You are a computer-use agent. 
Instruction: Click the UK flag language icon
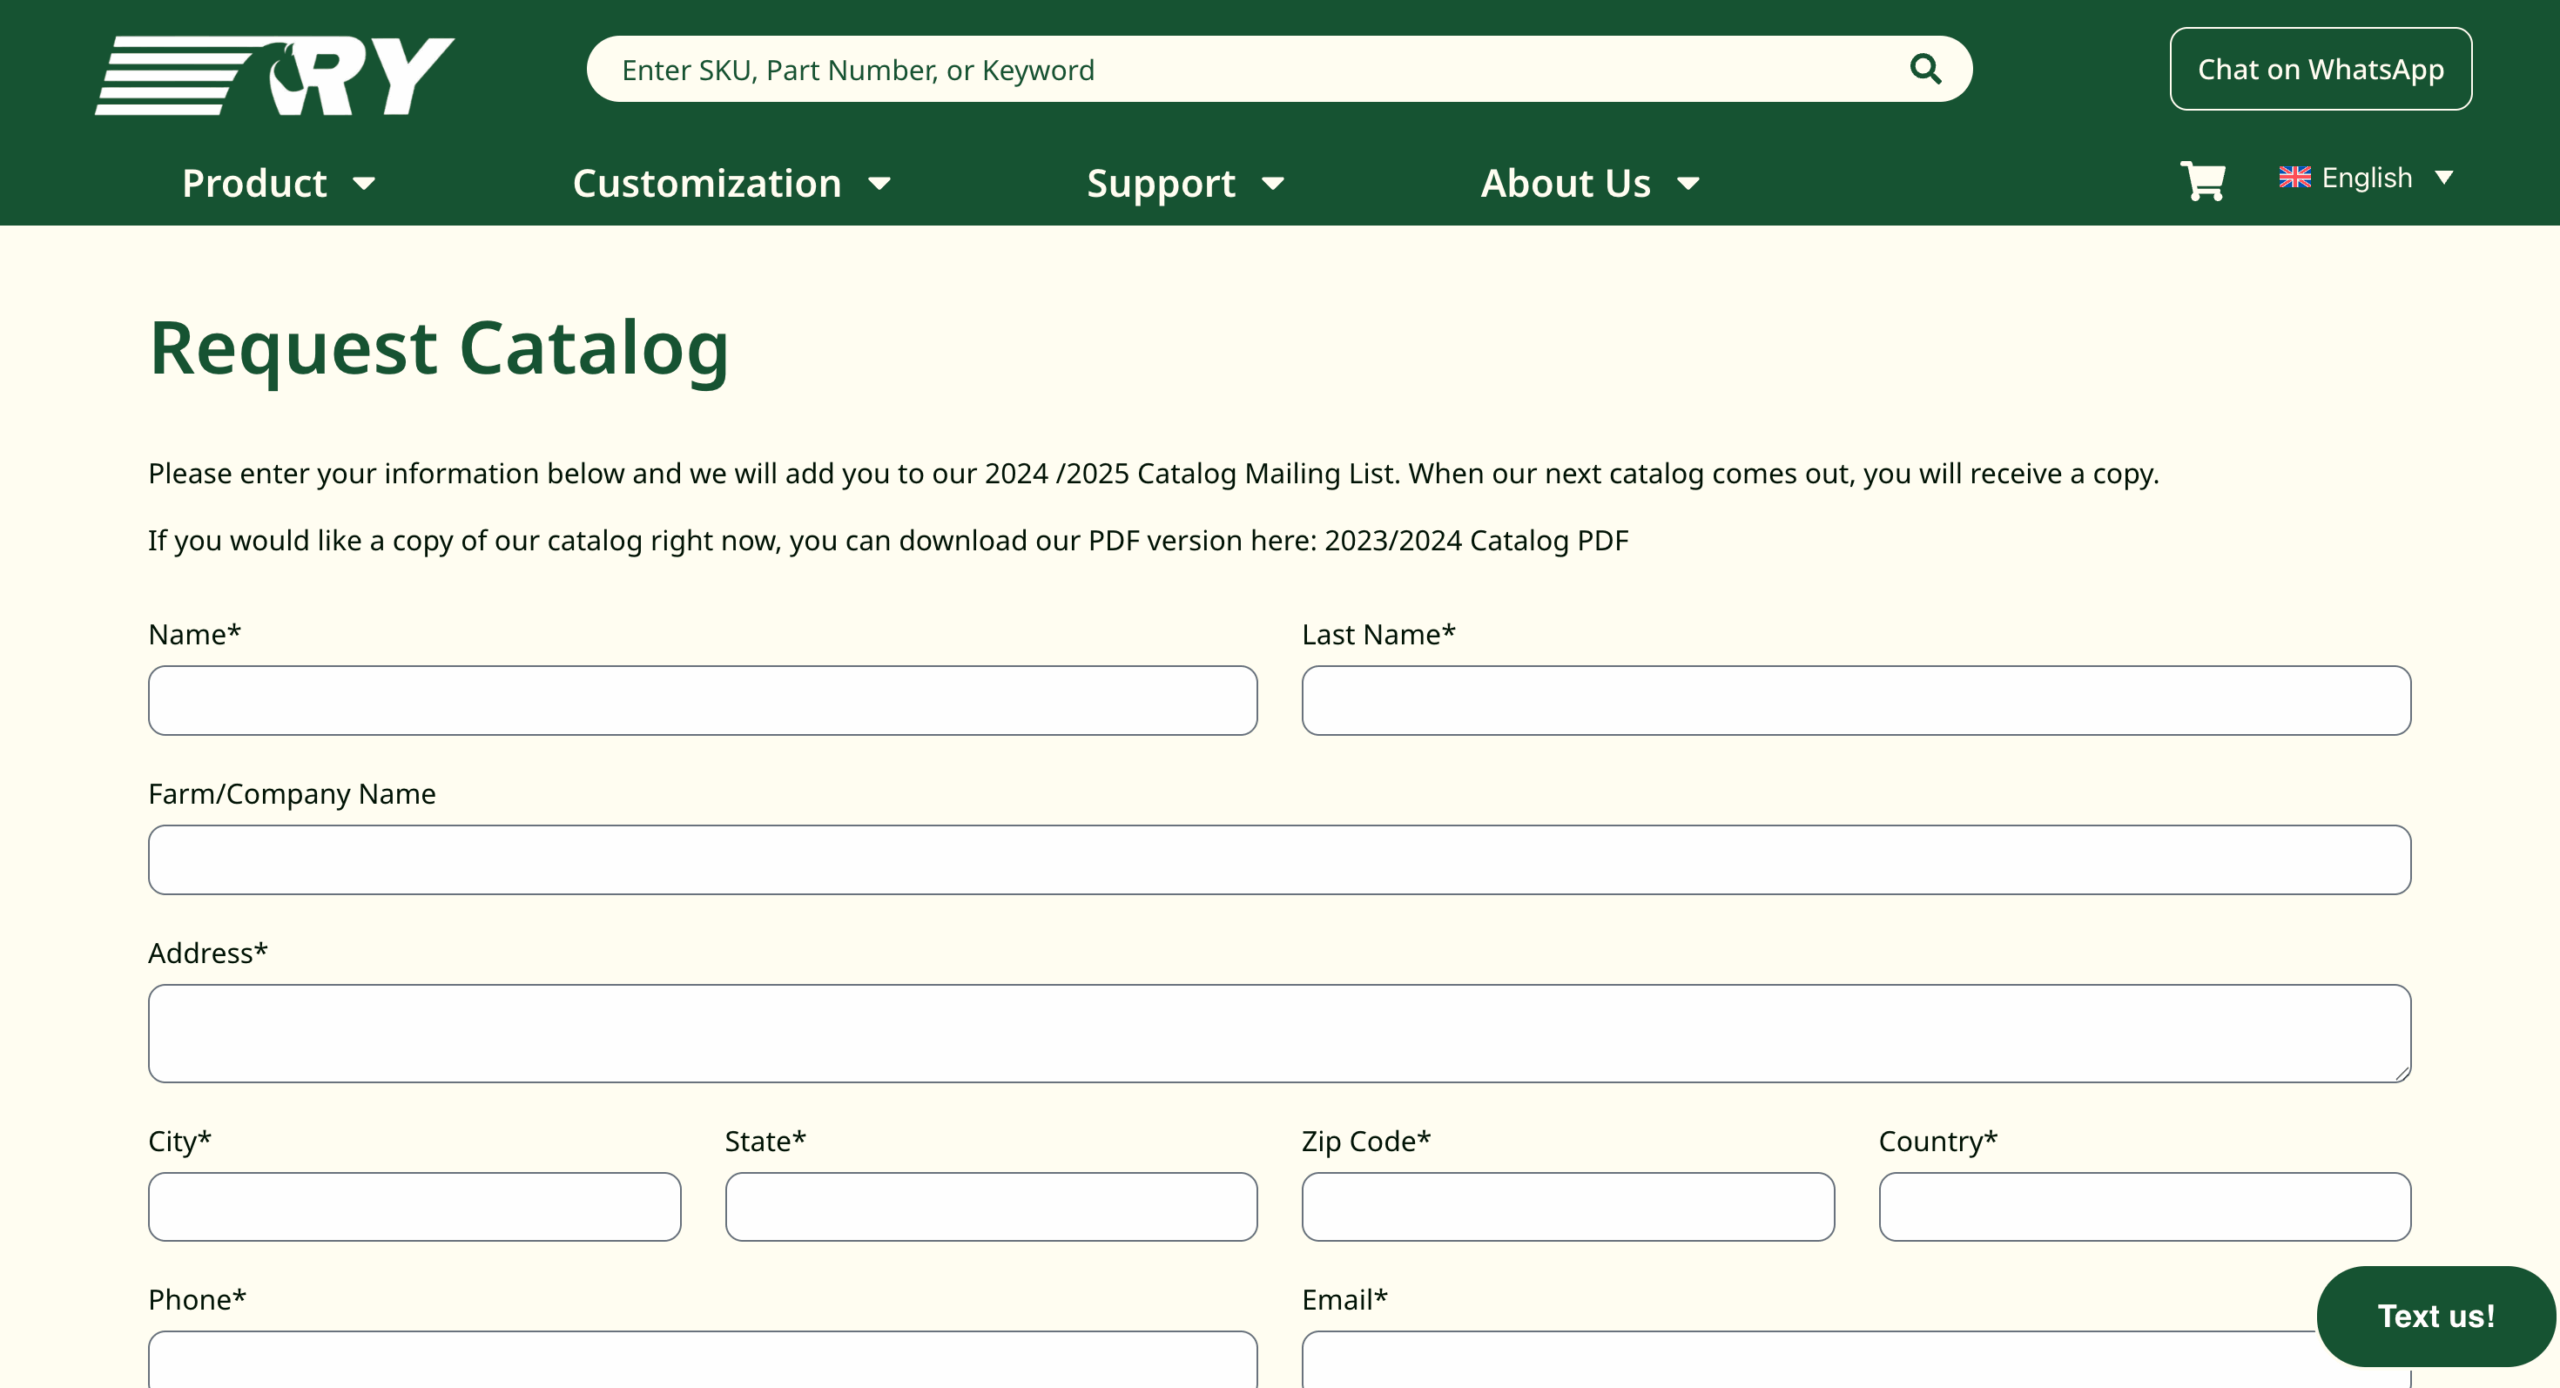pos(2294,177)
